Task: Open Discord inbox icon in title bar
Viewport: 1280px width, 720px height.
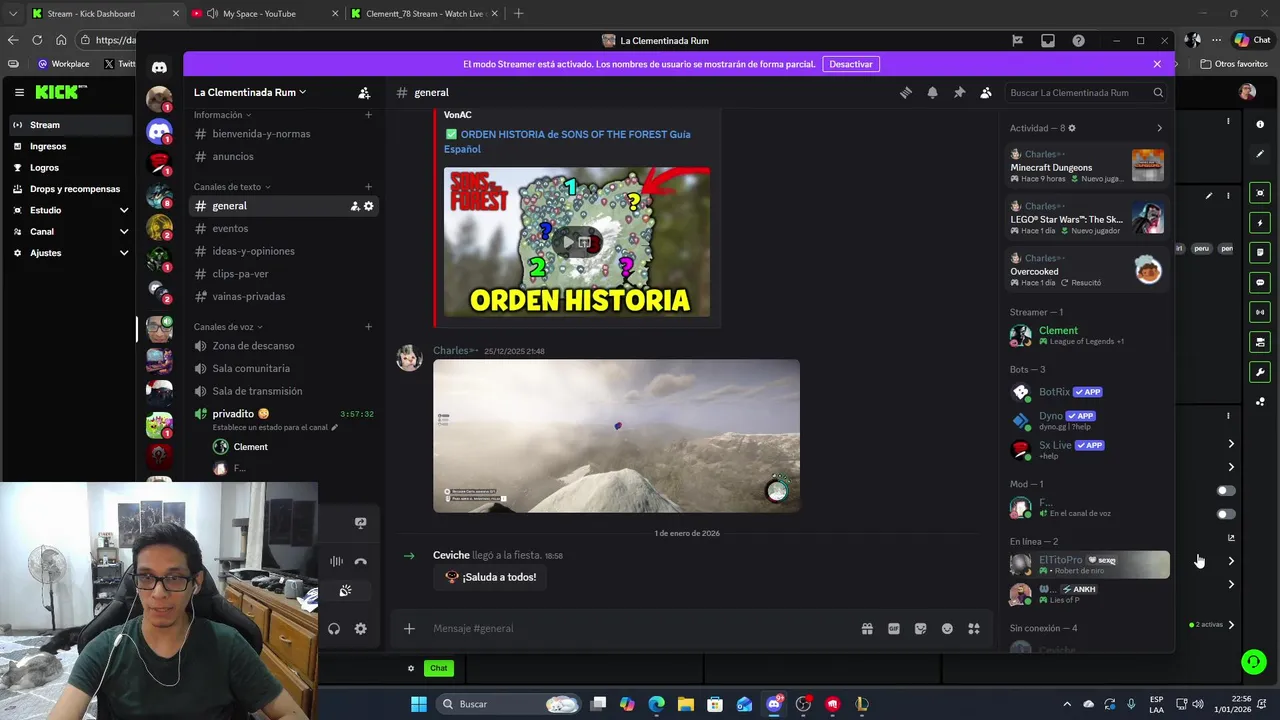Action: 1047,41
